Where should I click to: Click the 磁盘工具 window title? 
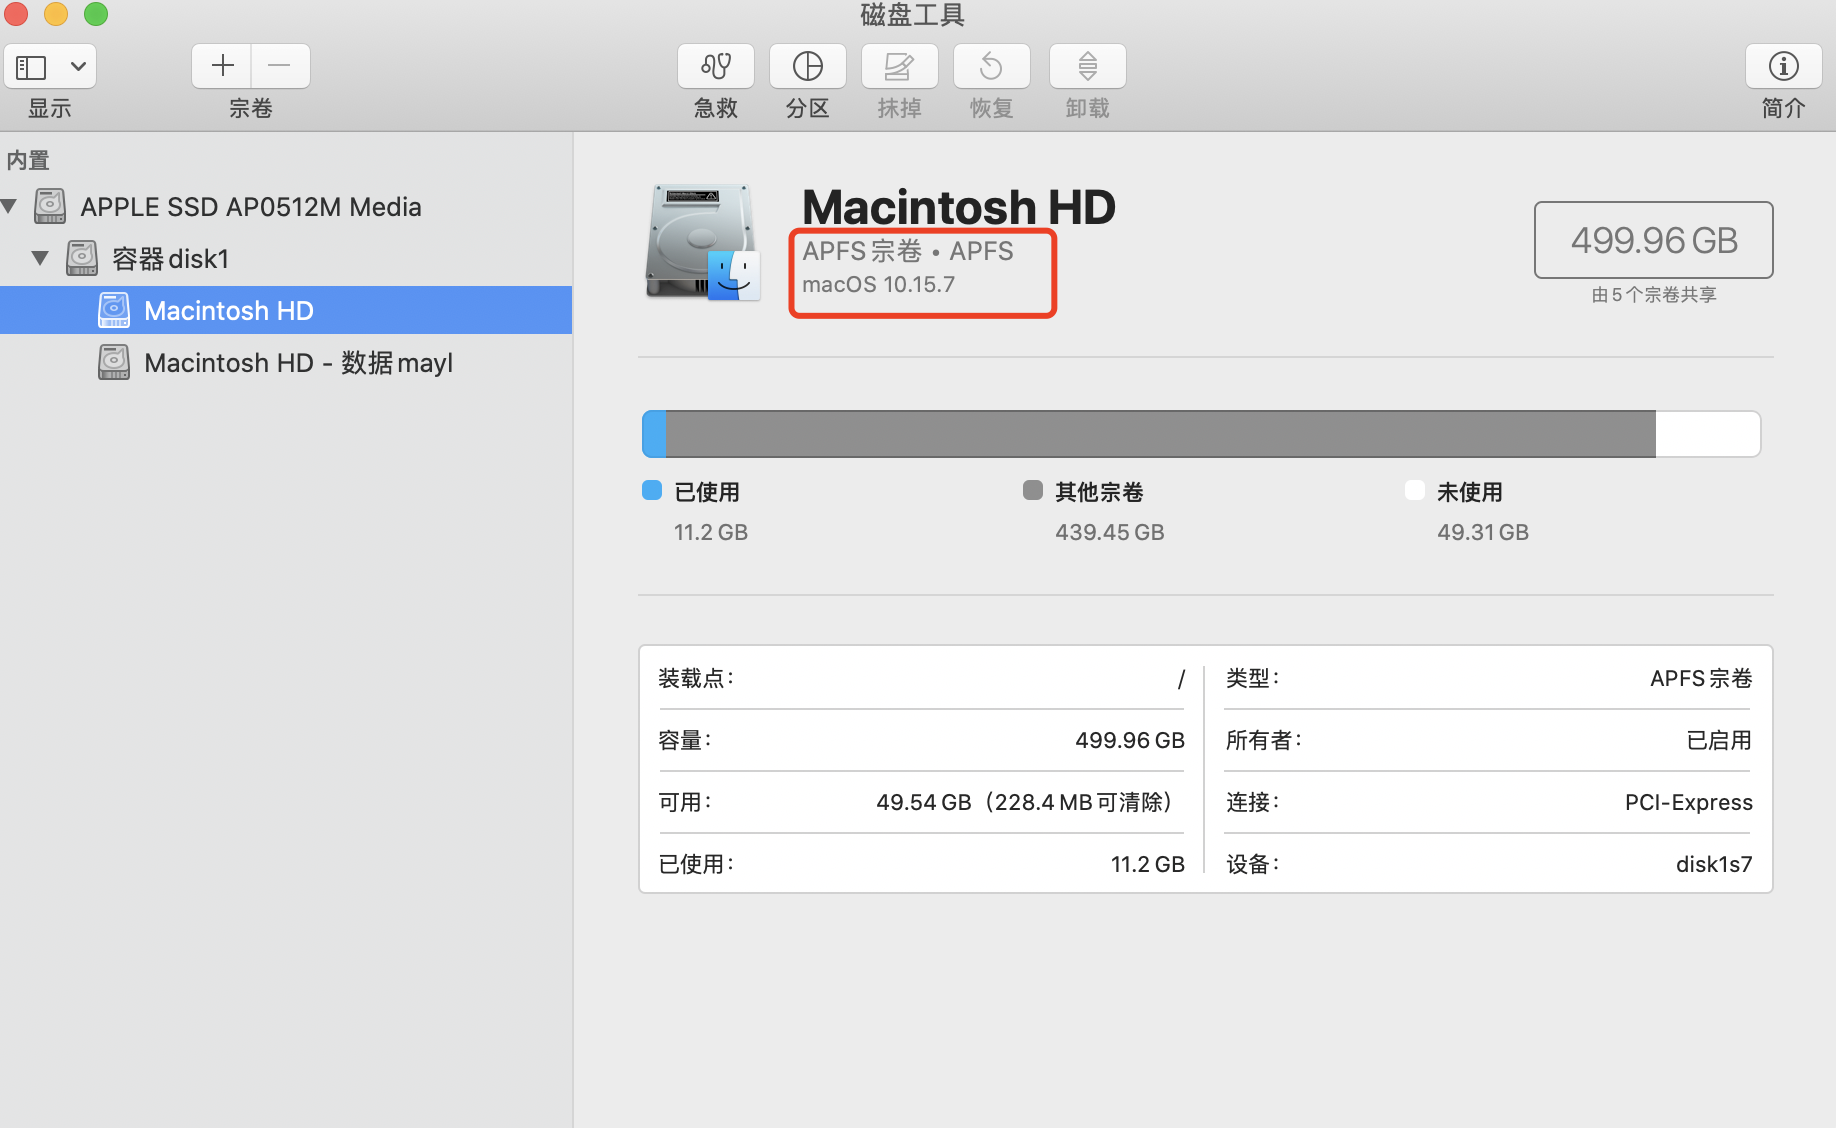point(912,14)
